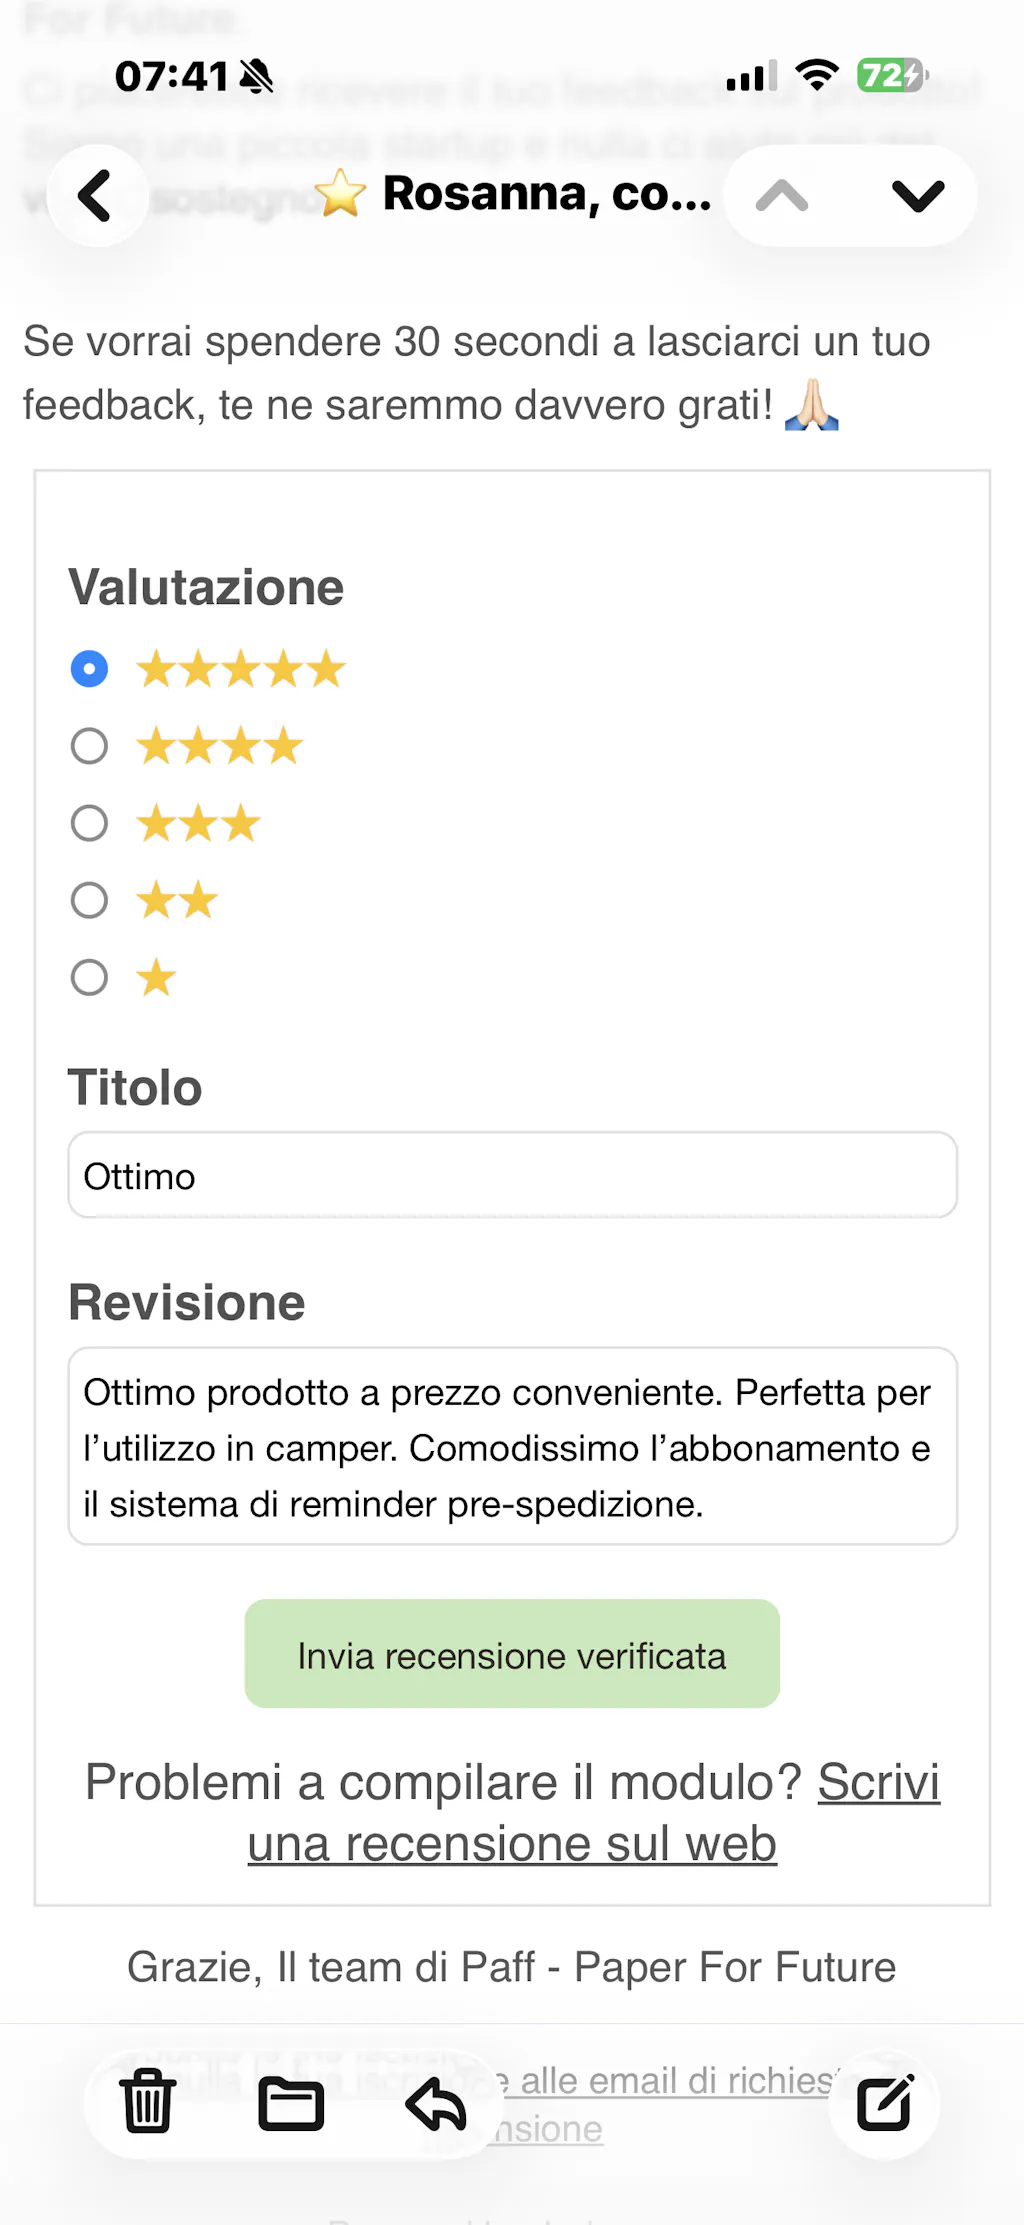Select the five-star rating option
This screenshot has width=1024, height=2225.
coord(90,669)
